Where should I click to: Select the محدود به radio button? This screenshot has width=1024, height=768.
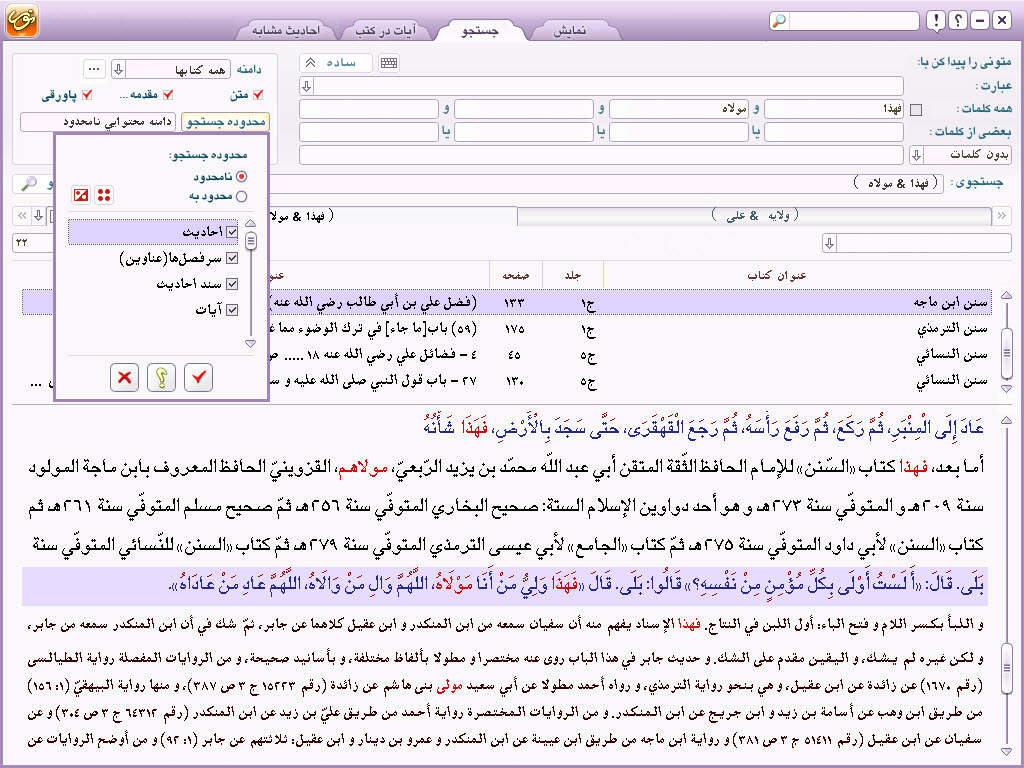click(241, 196)
